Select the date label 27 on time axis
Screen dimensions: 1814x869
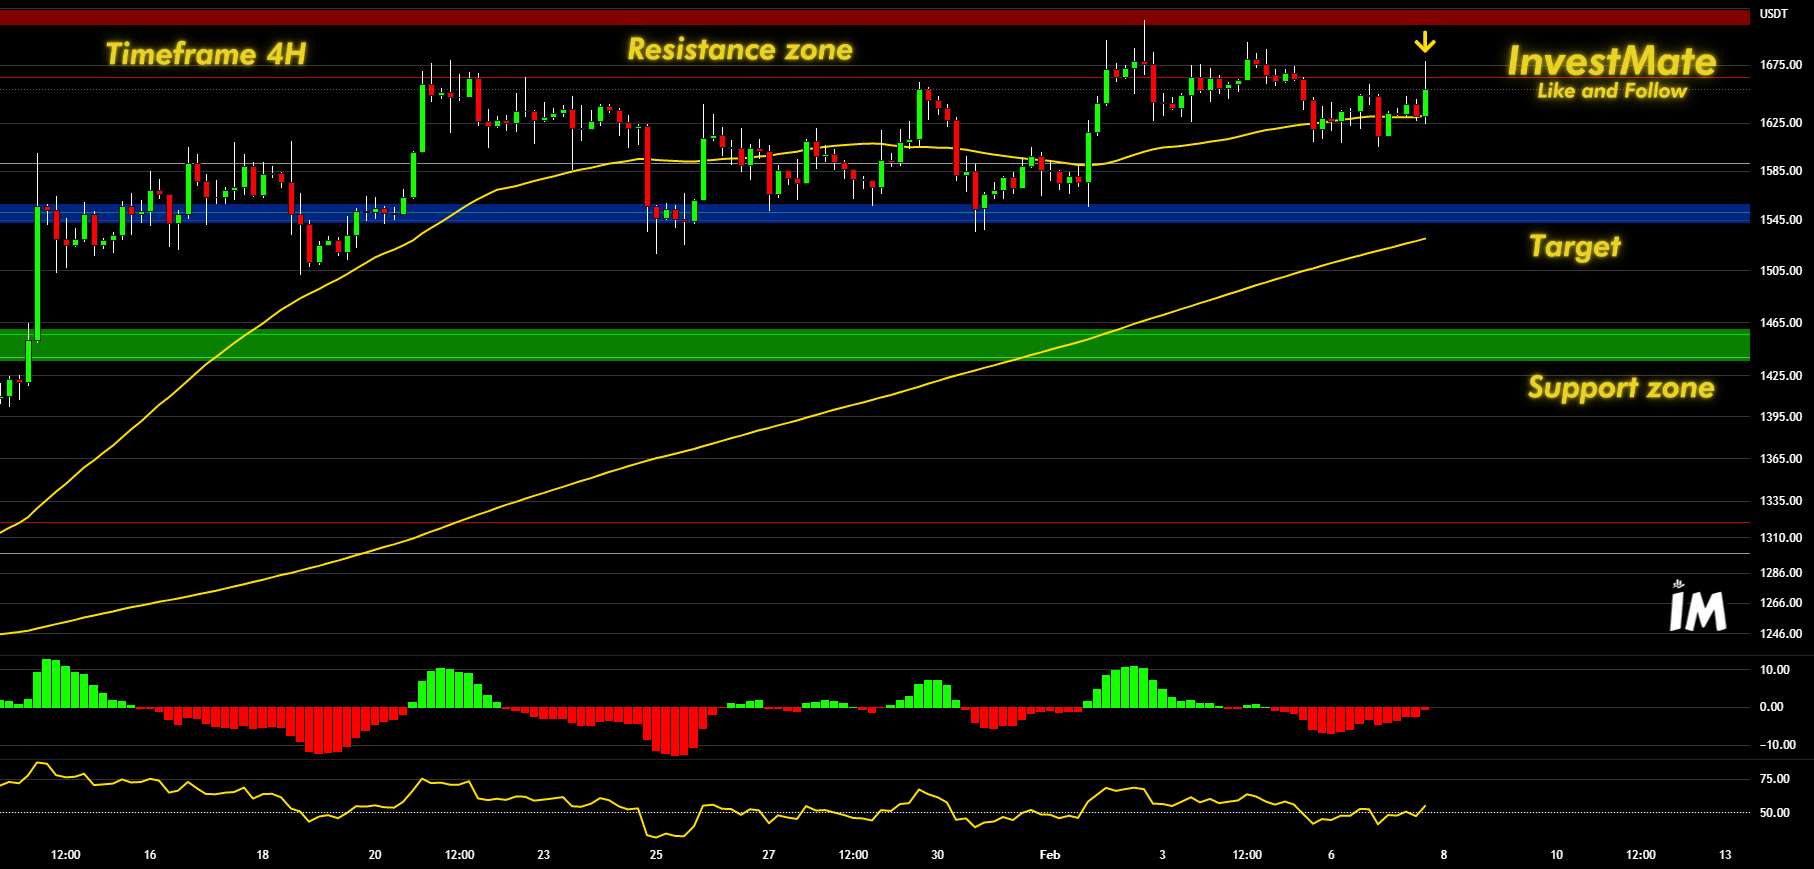(769, 855)
